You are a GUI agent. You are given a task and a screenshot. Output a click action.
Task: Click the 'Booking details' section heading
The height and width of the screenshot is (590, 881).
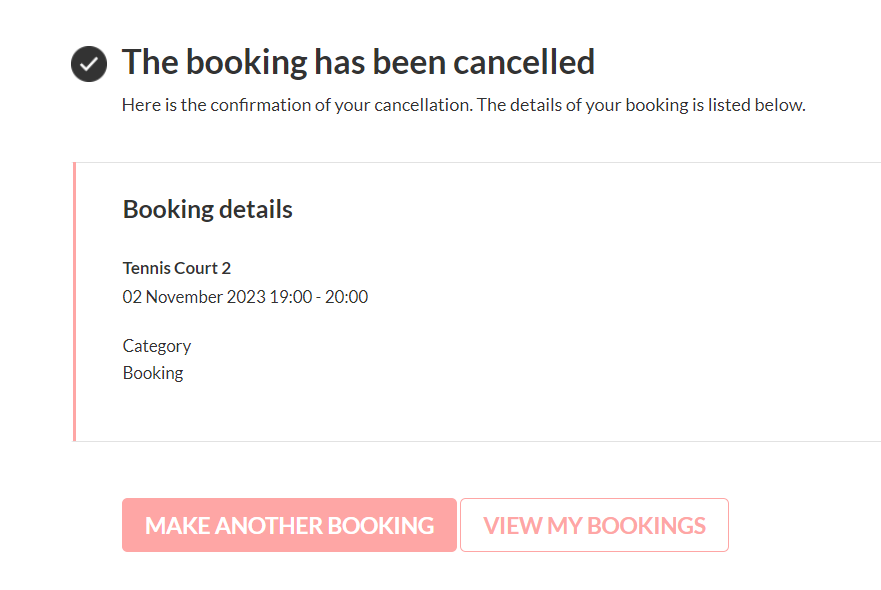point(207,209)
